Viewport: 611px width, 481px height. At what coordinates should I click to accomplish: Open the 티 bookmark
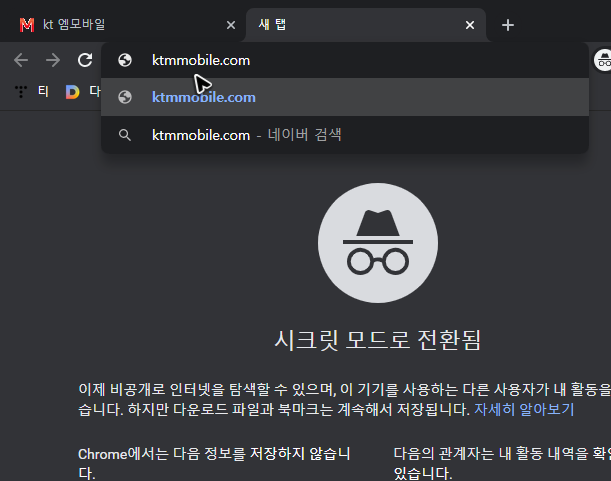(x=32, y=92)
